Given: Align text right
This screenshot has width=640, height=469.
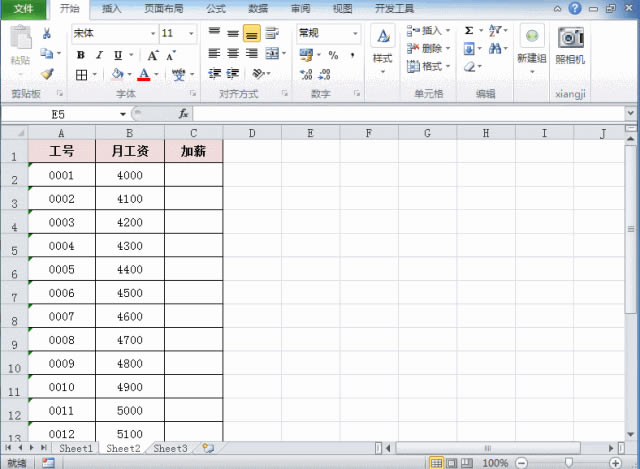Looking at the screenshot, I should 251,53.
